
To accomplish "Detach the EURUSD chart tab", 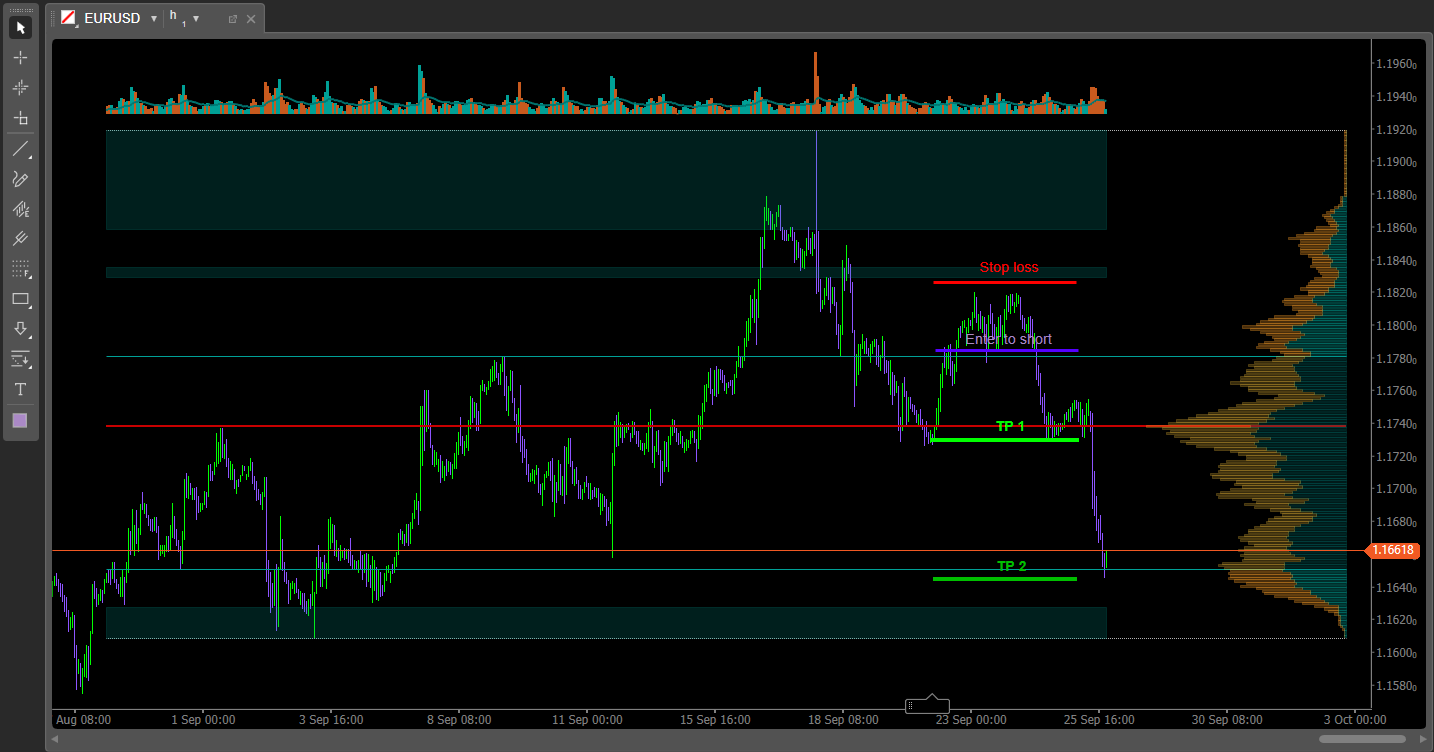I will (x=232, y=19).
